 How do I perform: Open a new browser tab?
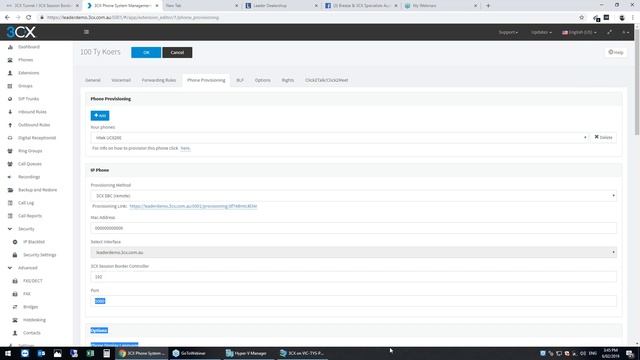[488, 6]
